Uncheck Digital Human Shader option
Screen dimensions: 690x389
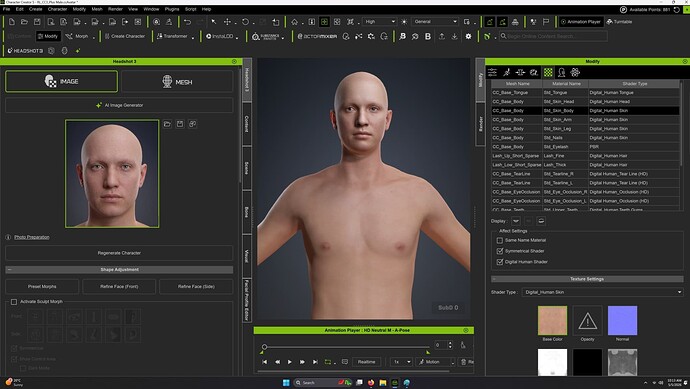pyautogui.click(x=499, y=262)
